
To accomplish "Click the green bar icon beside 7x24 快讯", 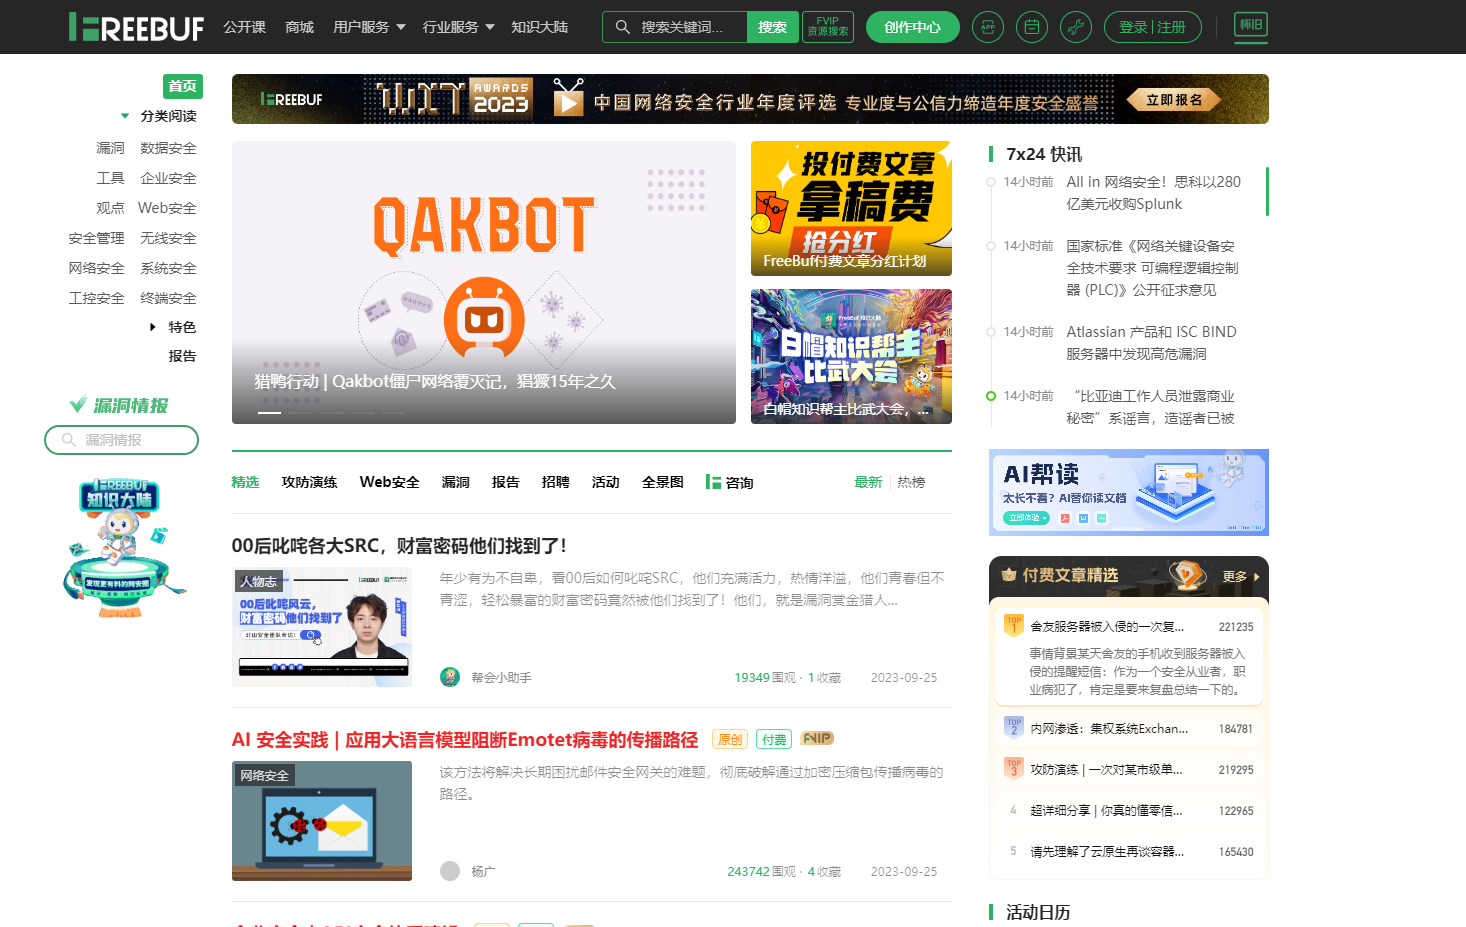I will [x=991, y=154].
